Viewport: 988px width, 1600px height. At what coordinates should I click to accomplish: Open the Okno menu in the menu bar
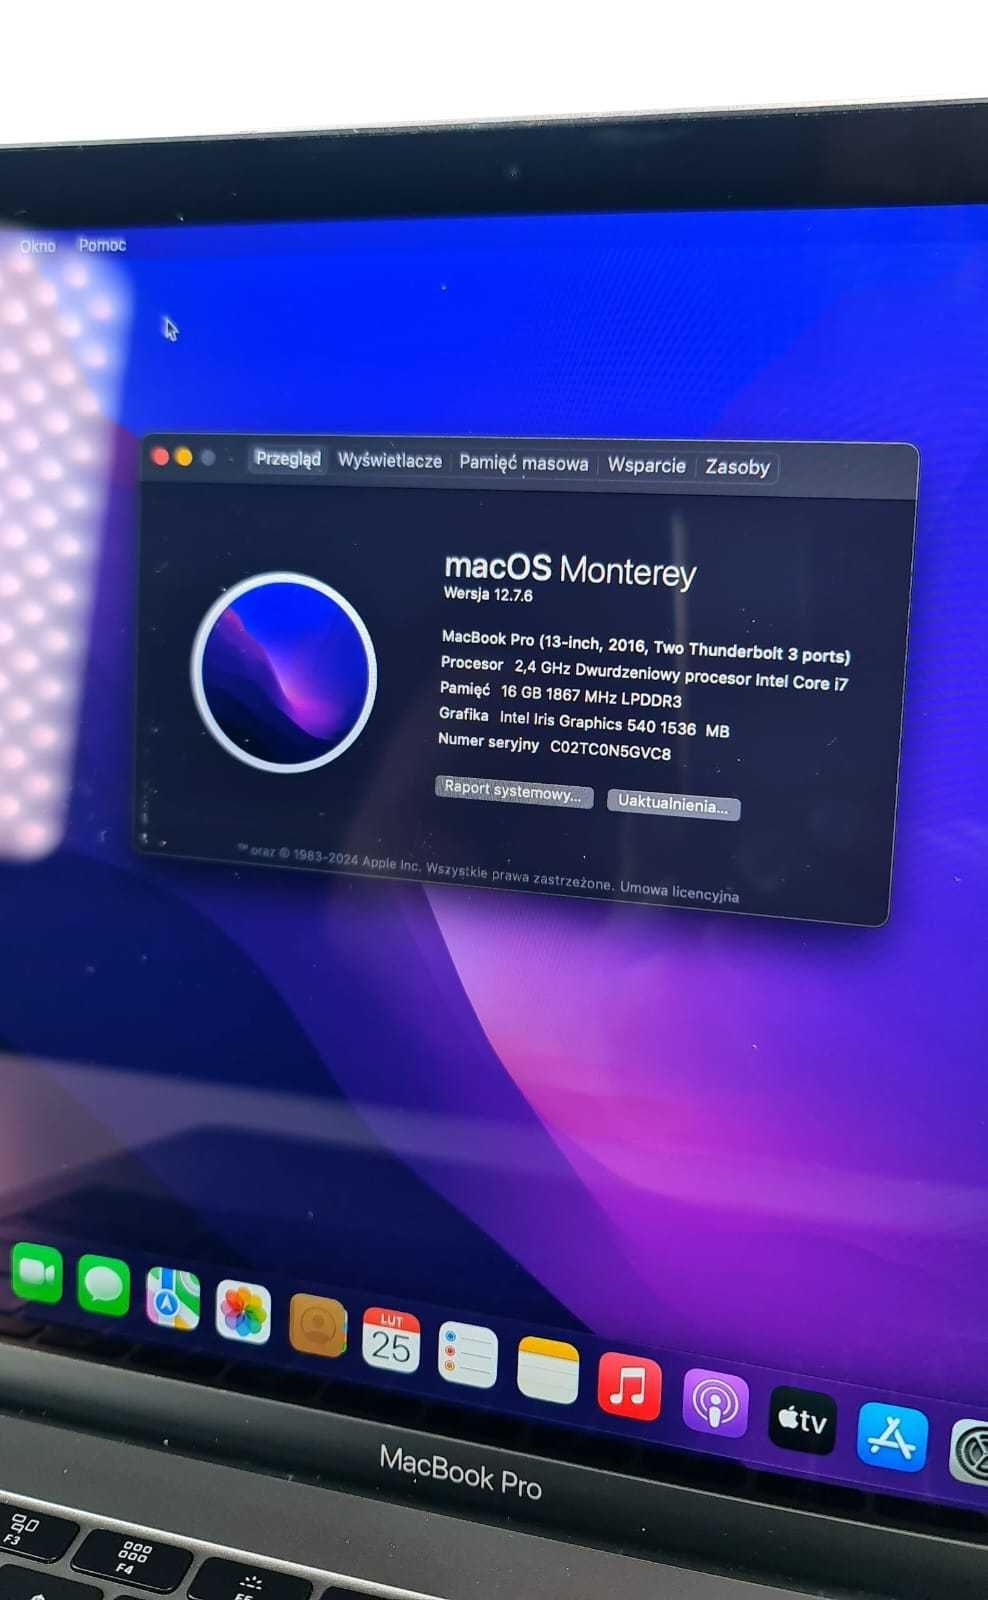[x=38, y=246]
